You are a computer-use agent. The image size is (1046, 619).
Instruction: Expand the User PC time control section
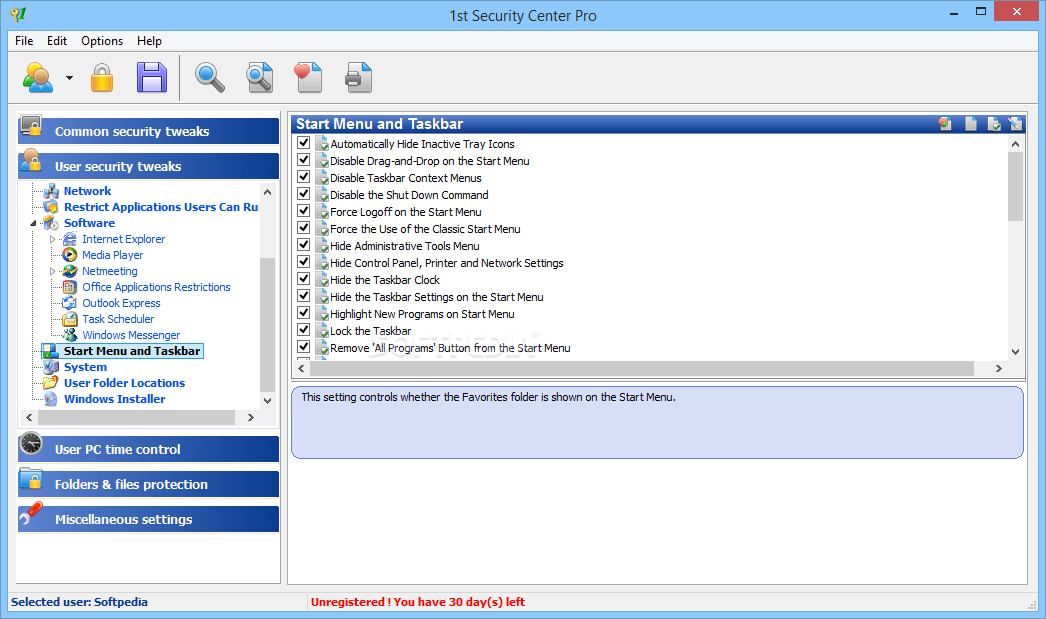point(148,449)
